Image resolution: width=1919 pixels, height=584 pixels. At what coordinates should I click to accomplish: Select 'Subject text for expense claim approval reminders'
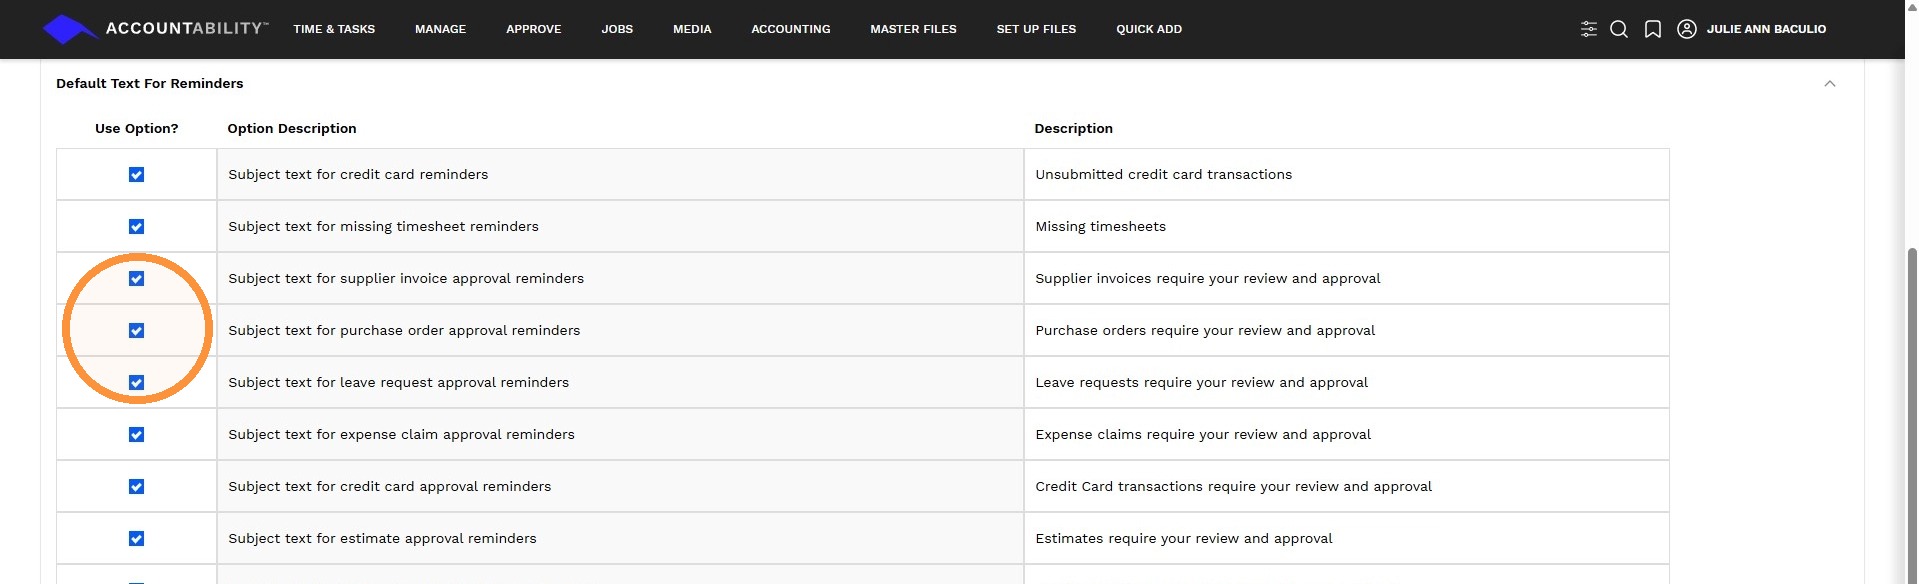401,434
